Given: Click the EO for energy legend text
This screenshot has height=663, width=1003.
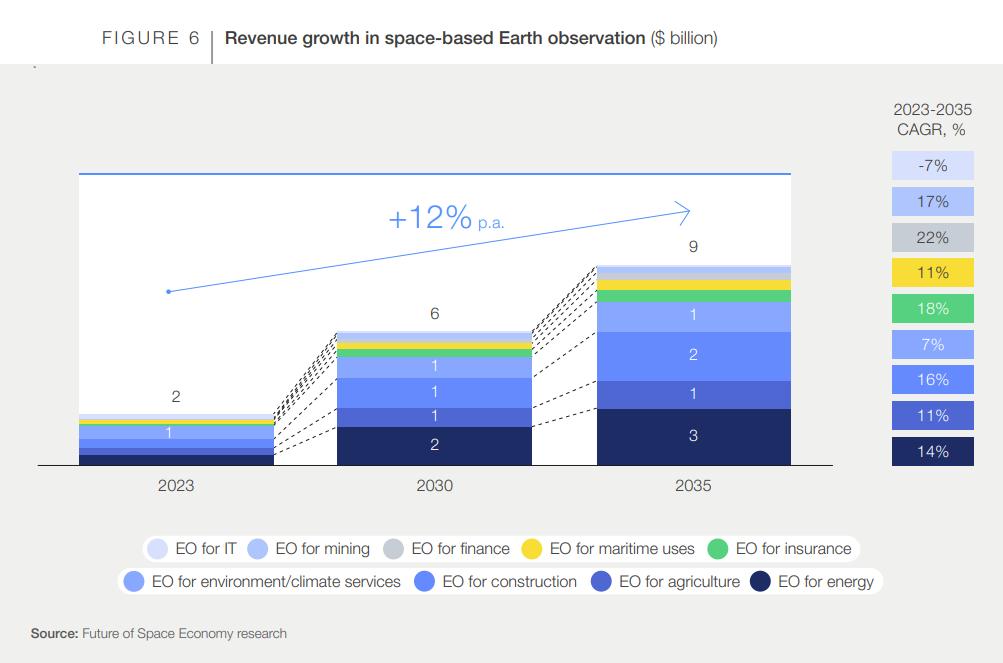Looking at the screenshot, I should [826, 582].
